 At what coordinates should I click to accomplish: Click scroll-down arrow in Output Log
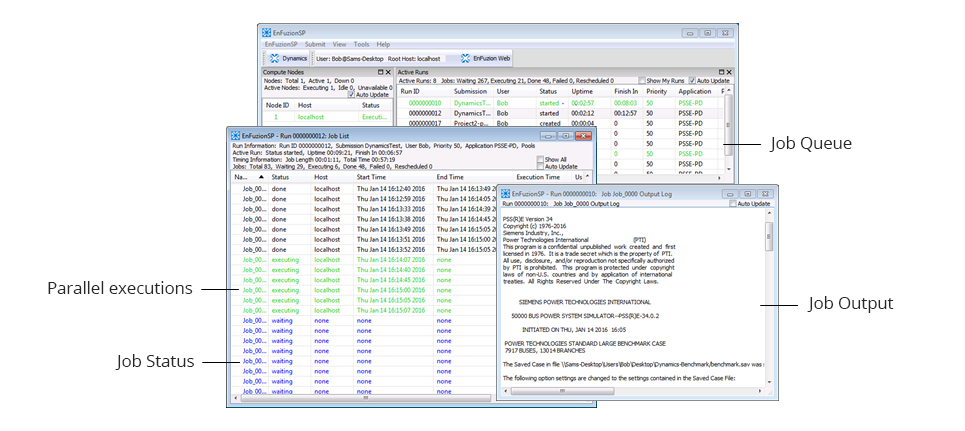(769, 382)
